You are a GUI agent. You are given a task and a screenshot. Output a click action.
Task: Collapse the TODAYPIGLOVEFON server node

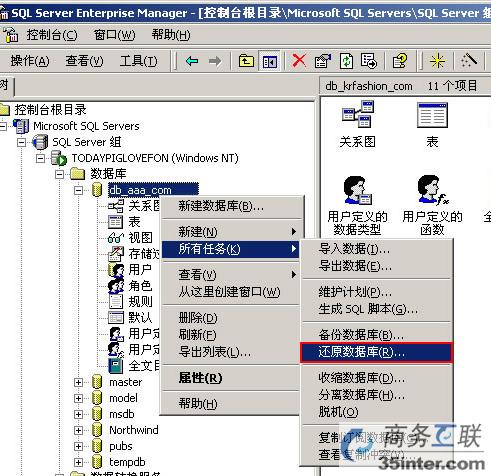pyautogui.click(x=40, y=158)
